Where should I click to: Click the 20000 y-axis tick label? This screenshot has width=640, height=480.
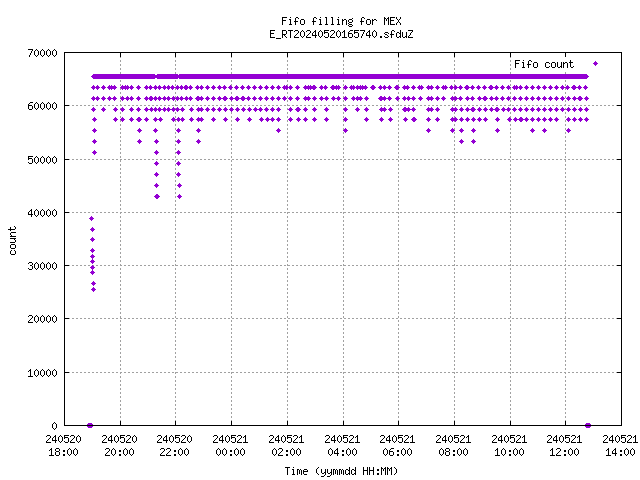click(42, 319)
